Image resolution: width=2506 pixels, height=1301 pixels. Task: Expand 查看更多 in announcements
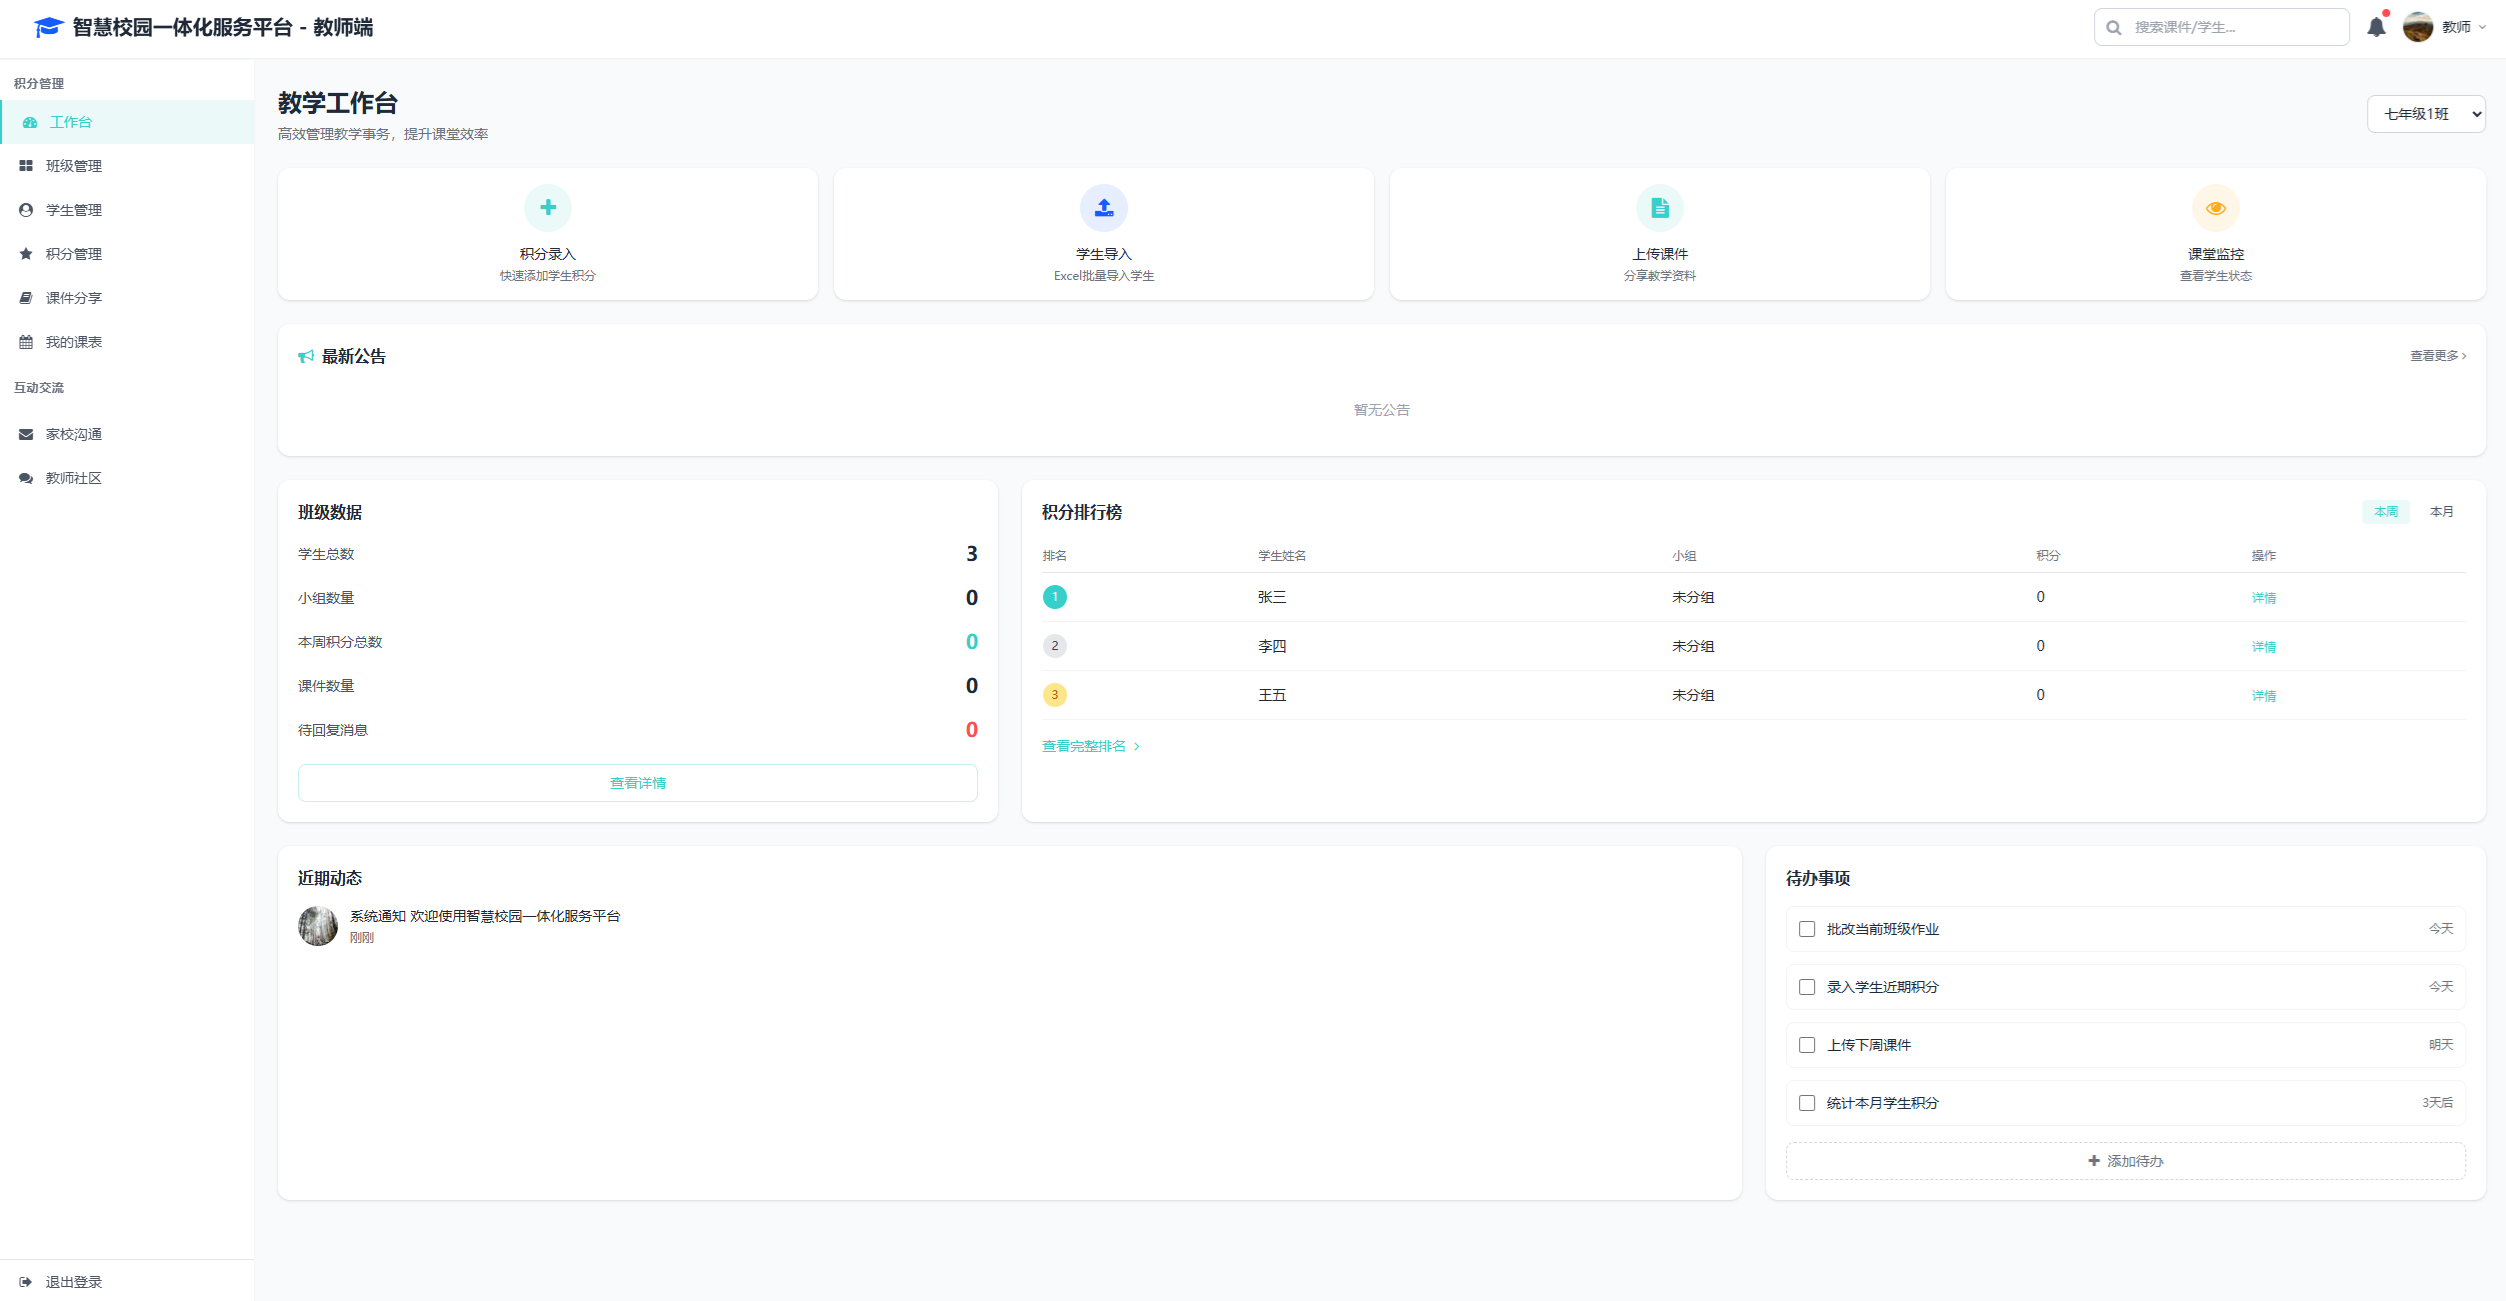tap(2437, 356)
